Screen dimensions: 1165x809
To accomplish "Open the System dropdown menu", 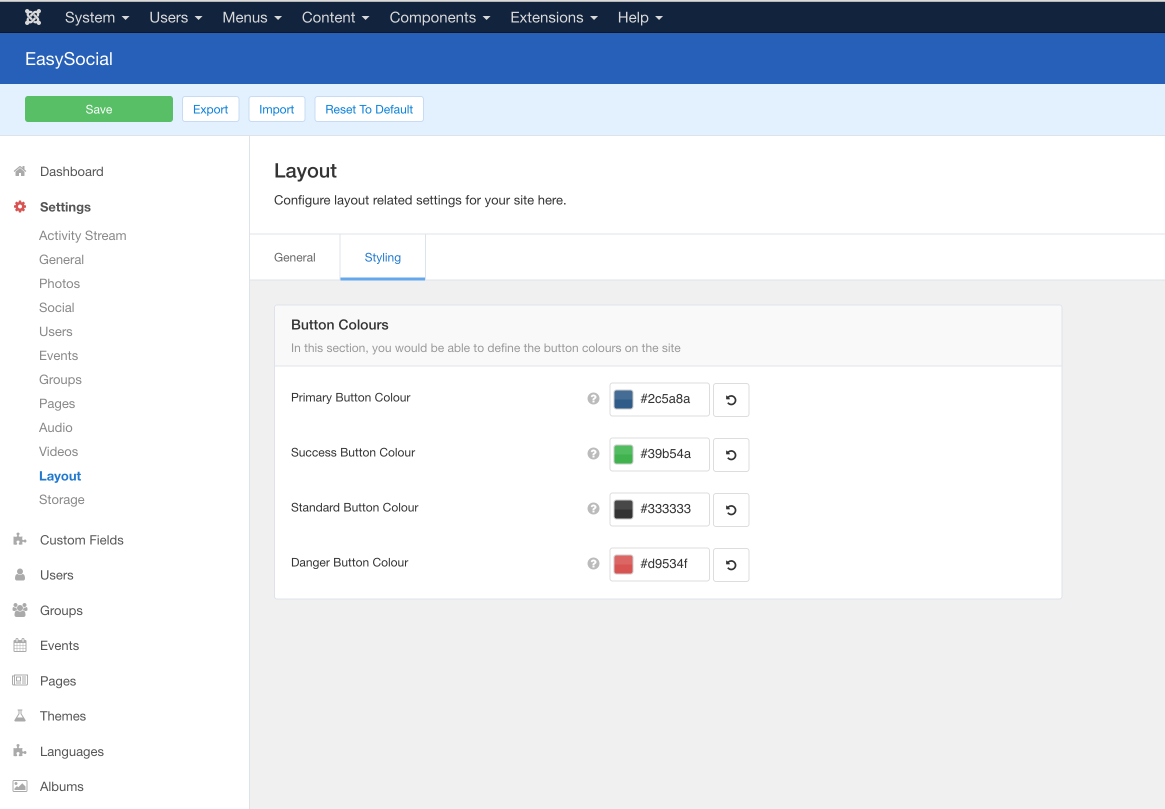I will (97, 17).
